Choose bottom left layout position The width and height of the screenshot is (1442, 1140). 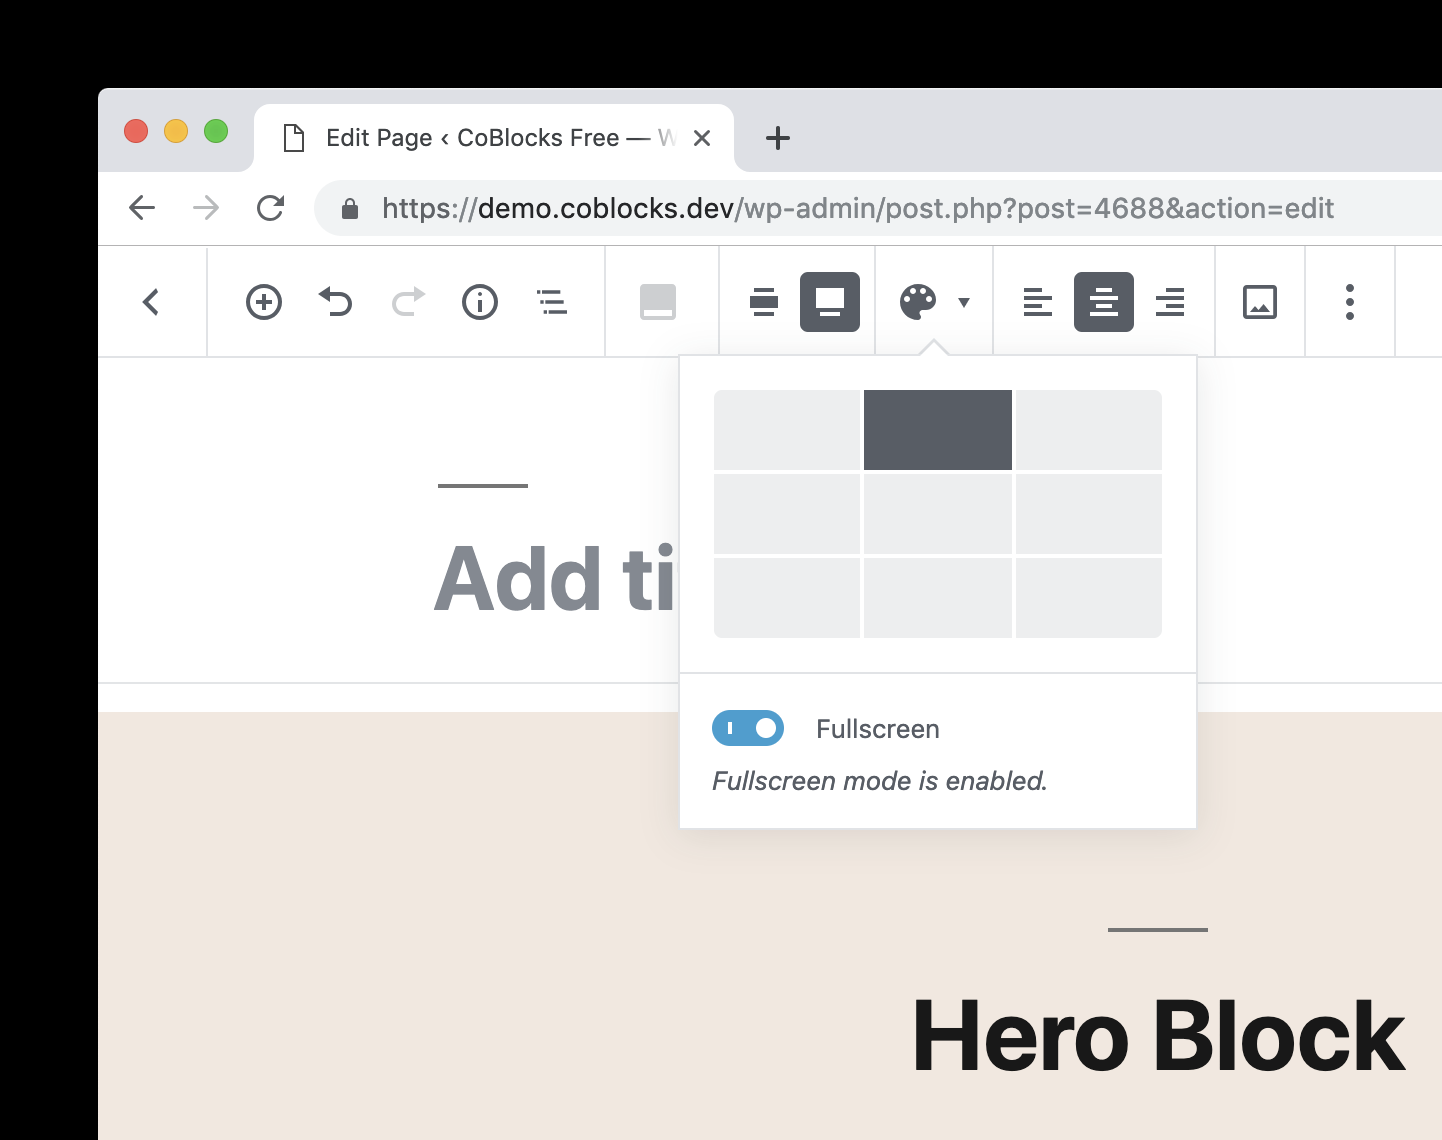coord(787,598)
